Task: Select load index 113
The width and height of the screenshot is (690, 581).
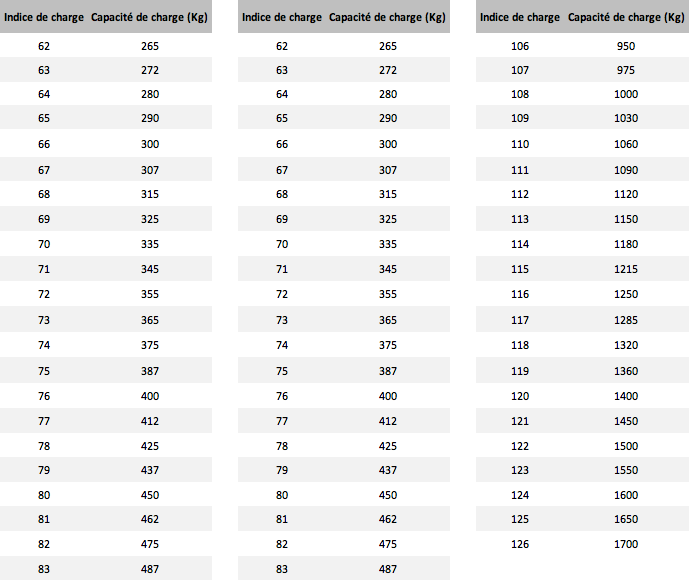Action: [x=519, y=219]
